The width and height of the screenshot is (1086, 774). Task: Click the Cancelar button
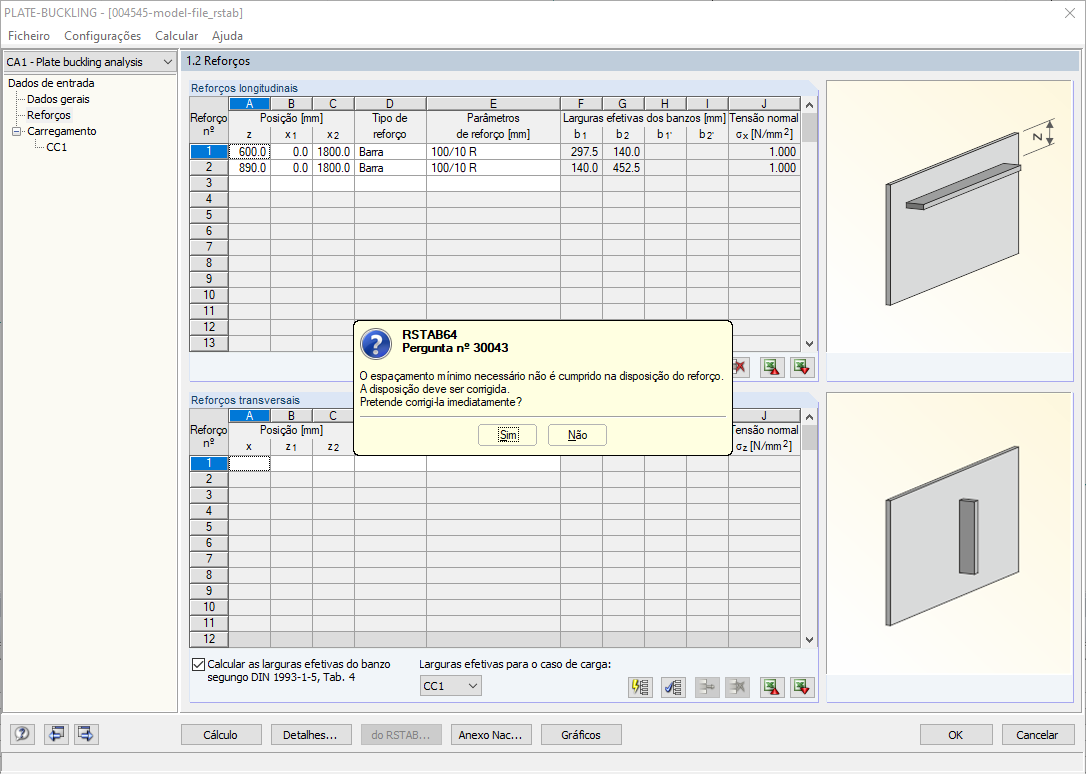(x=1037, y=735)
